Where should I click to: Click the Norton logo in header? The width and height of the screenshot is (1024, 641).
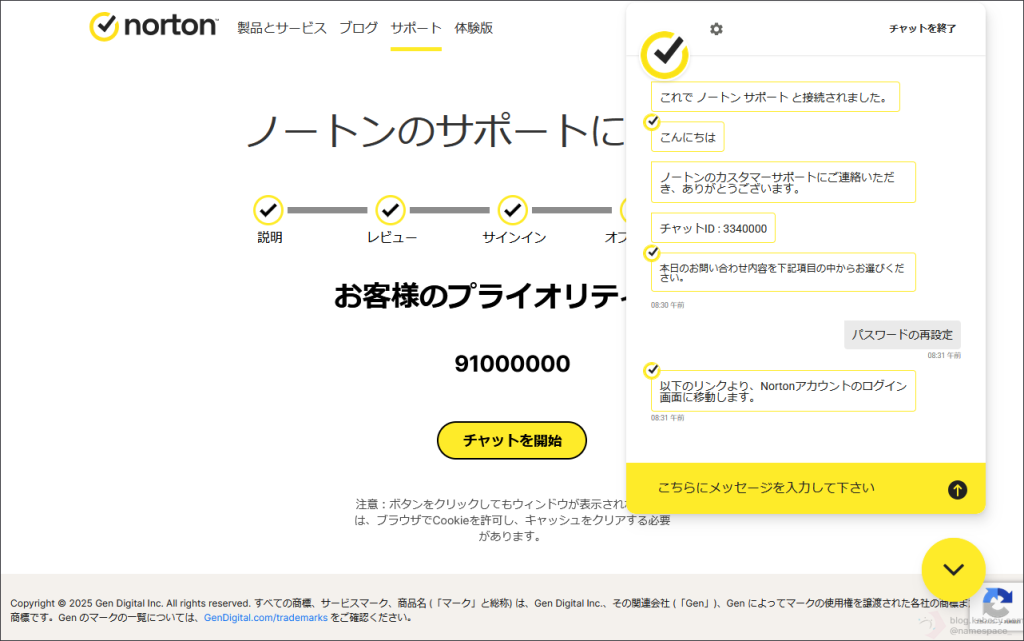tap(153, 27)
